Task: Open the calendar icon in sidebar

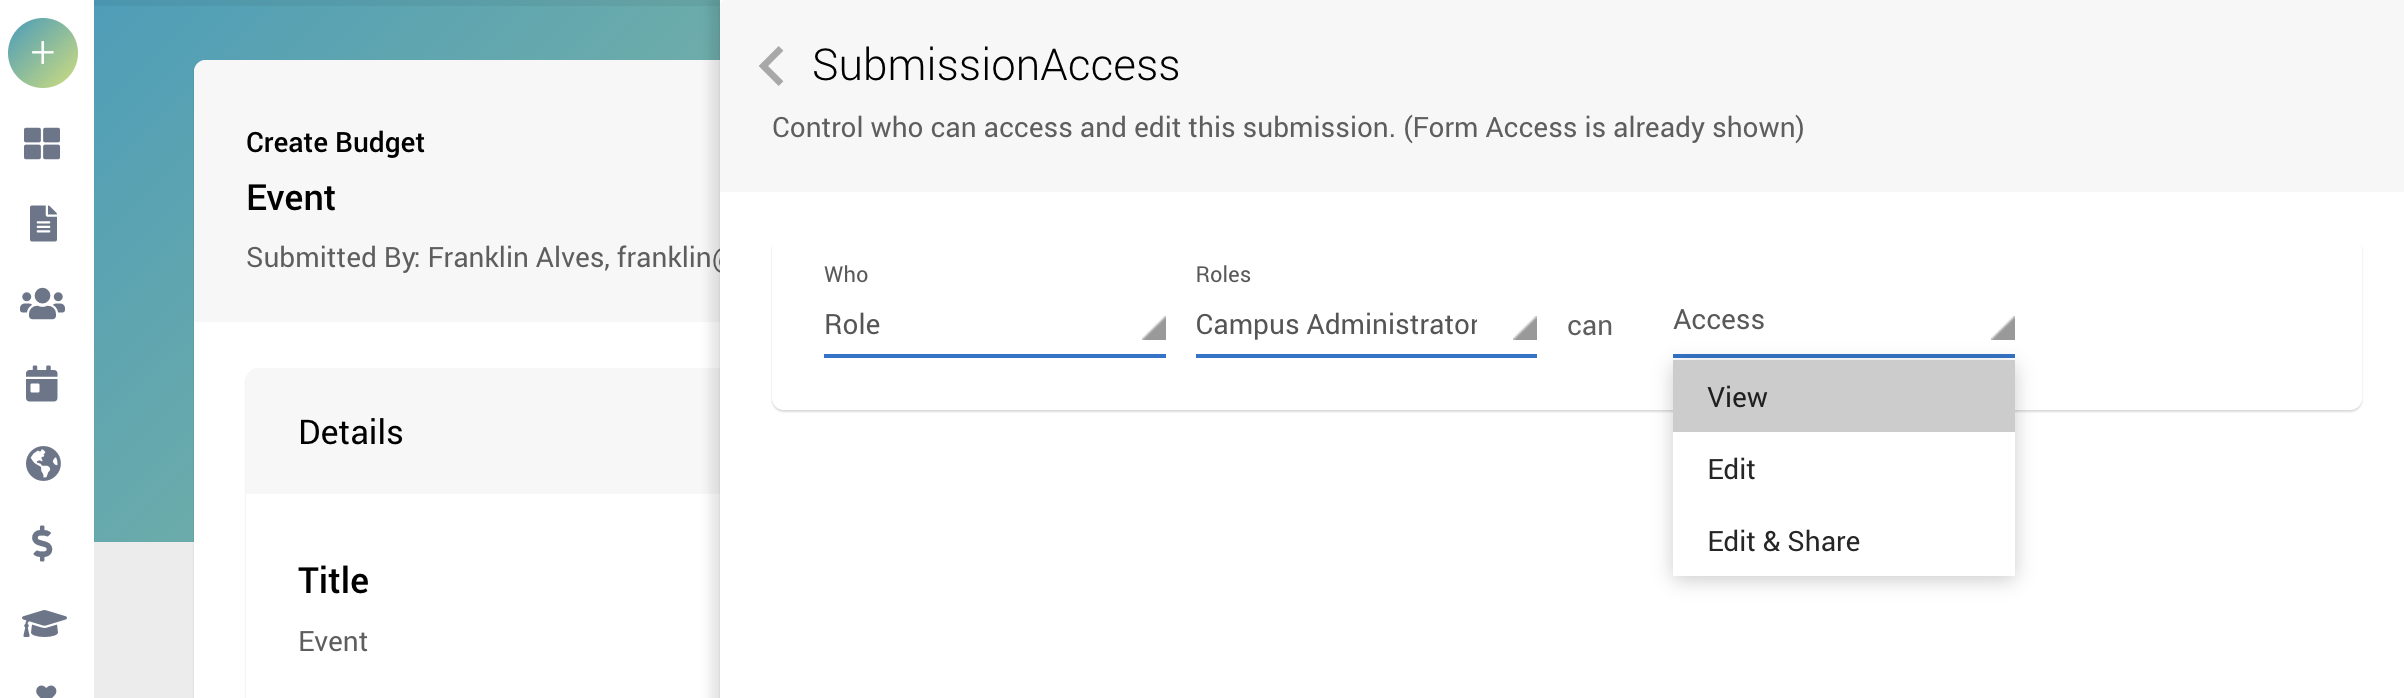Action: (42, 383)
